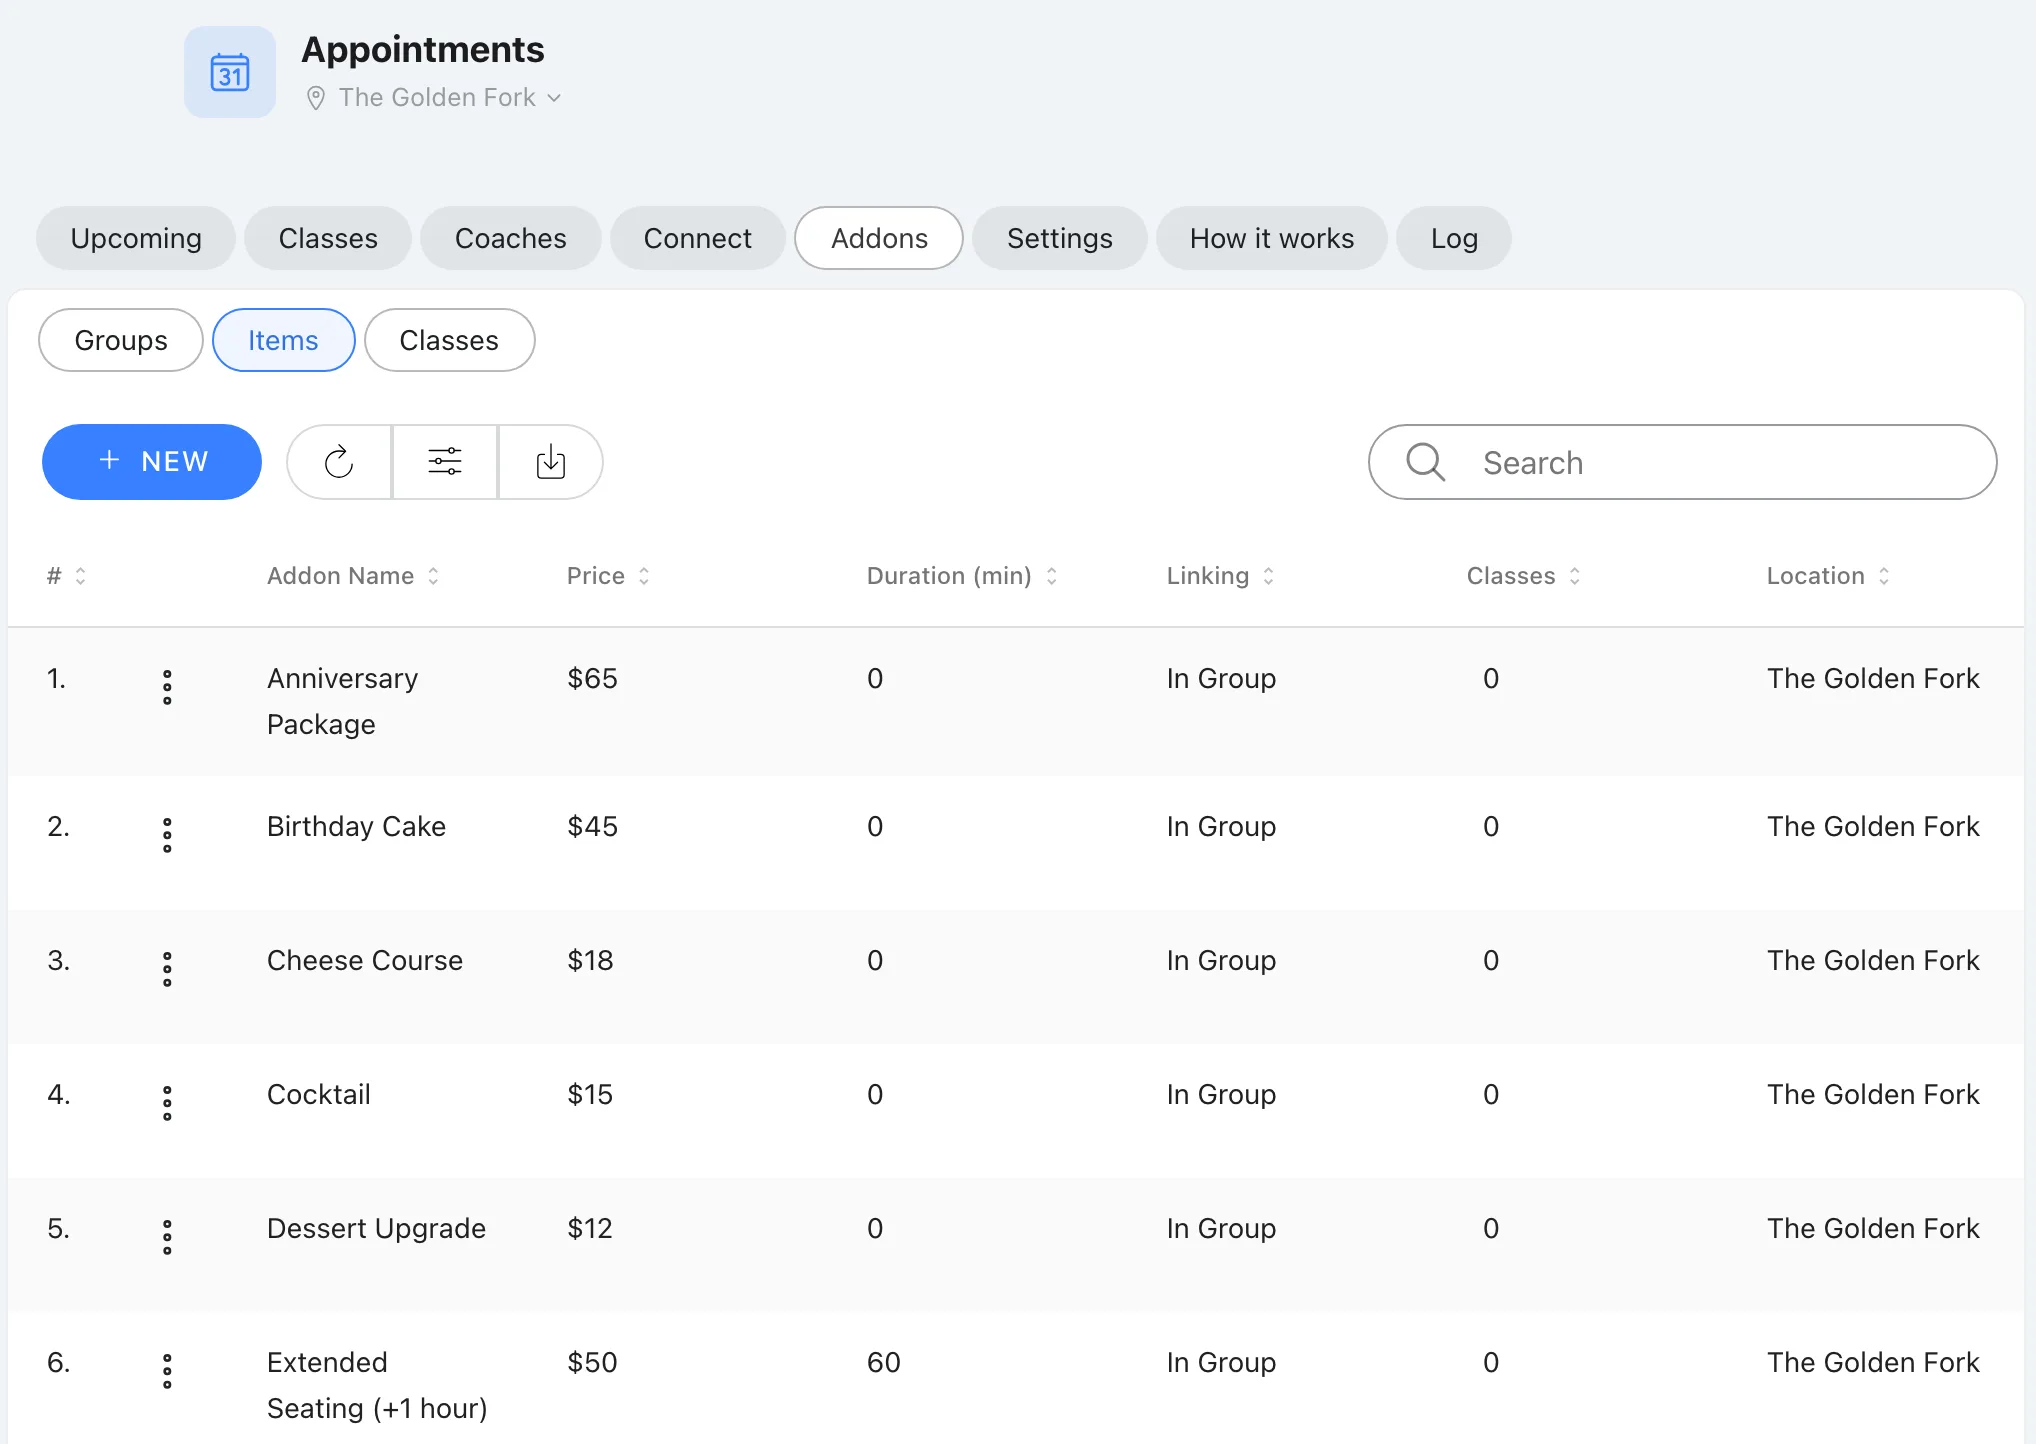Open the How it works tab
This screenshot has height=1444, width=2036.
(1272, 238)
